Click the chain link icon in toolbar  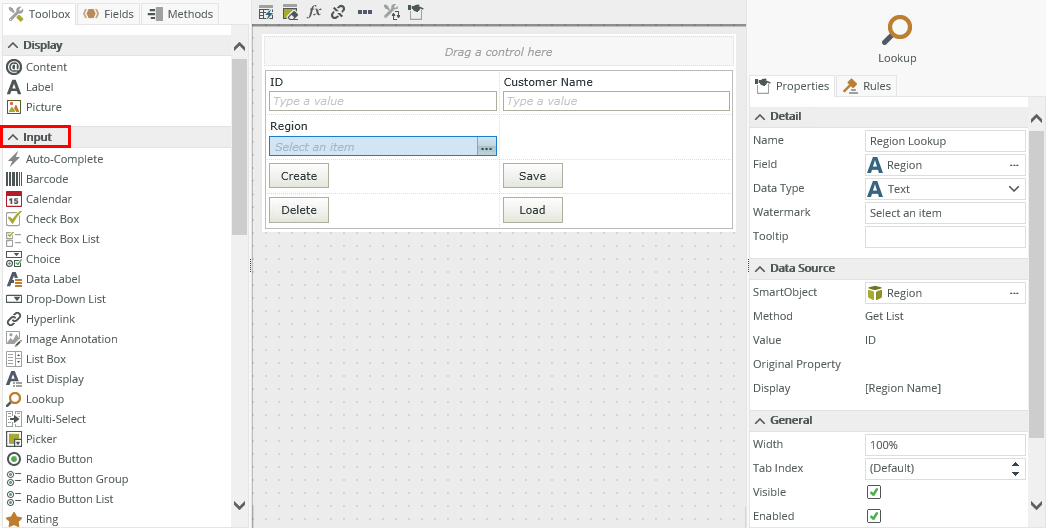pyautogui.click(x=338, y=12)
